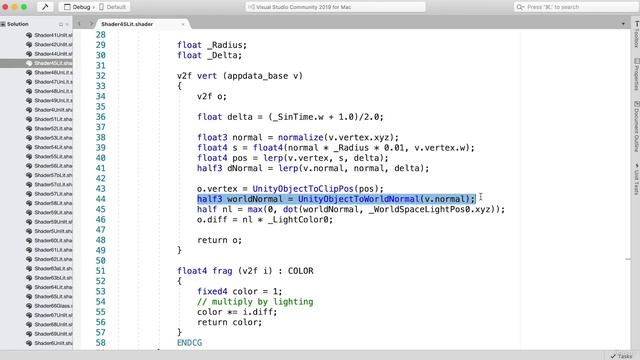Click the 'float _Delta;' declaration line

coord(209,55)
